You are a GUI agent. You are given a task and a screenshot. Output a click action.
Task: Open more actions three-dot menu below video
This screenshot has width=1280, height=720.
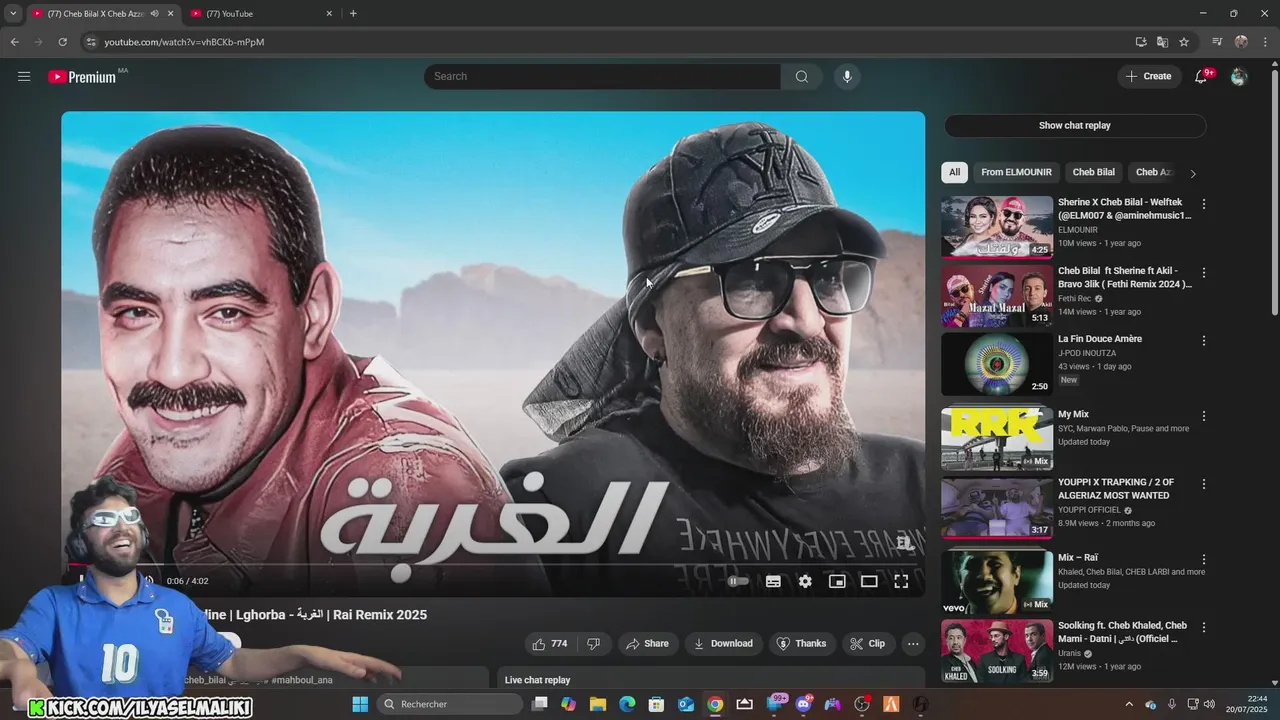[x=913, y=643]
